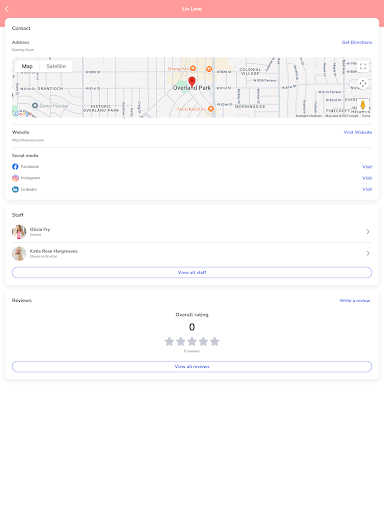Screen dimensions: 384x512
Task: Click the orange restaurant marker right of Strang Hall
Action: (209, 69)
